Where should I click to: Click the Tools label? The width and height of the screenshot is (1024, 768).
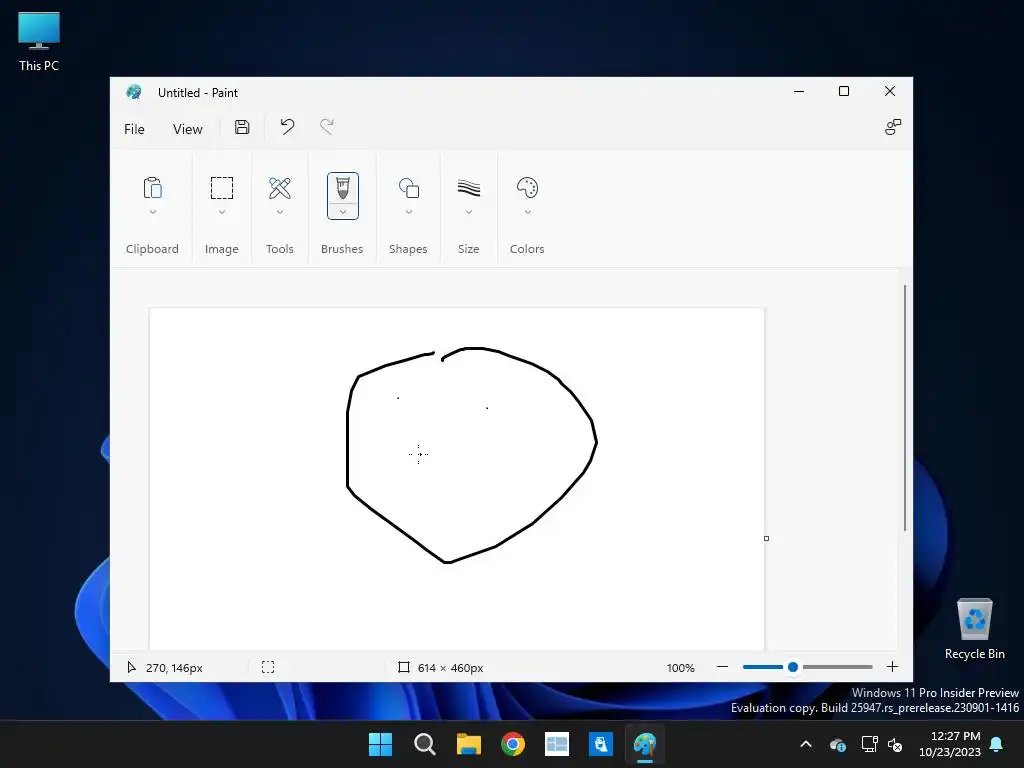click(280, 249)
